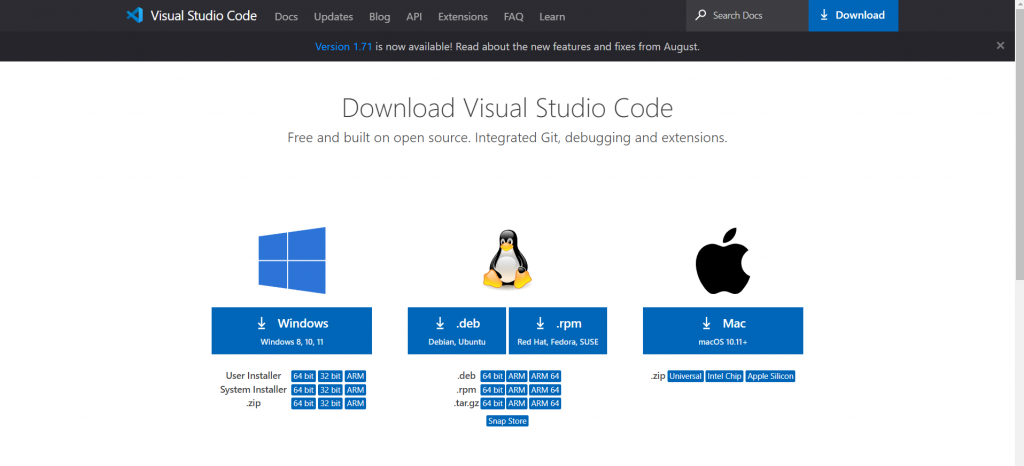The width and height of the screenshot is (1024, 466).
Task: Download the .rpm package for Red Hat
Action: (558, 331)
